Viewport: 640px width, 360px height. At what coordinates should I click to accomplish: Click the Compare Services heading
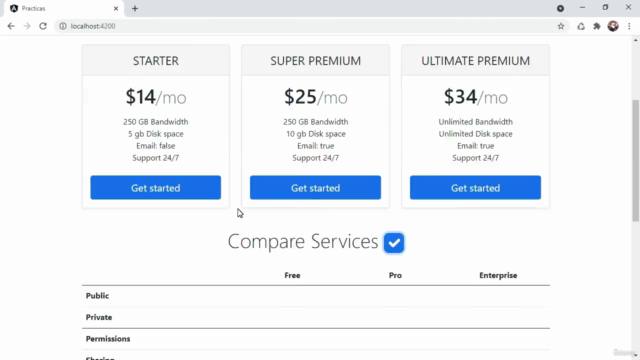(303, 241)
